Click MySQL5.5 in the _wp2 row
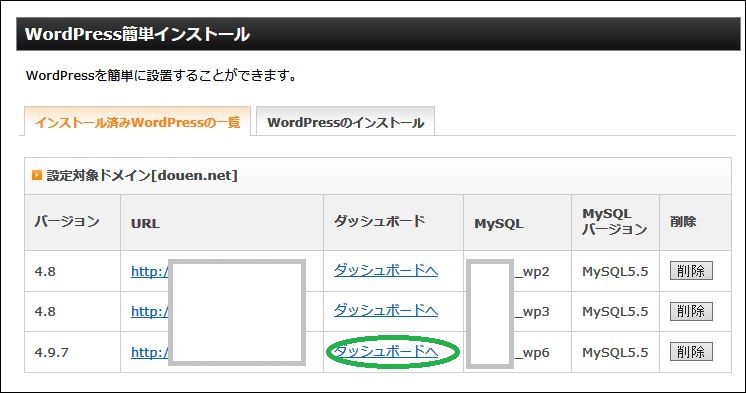The width and height of the screenshot is (746, 393). (615, 271)
